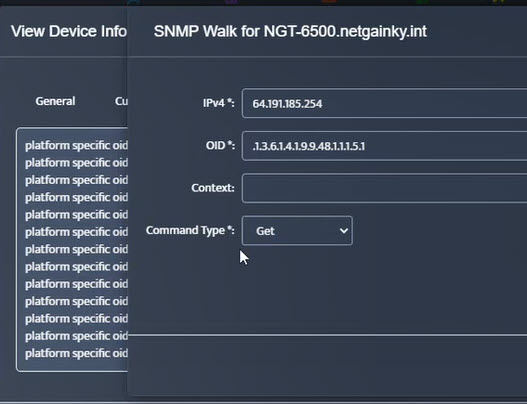Click the OID field label
Screen dimensions: 527x404
click(x=220, y=146)
